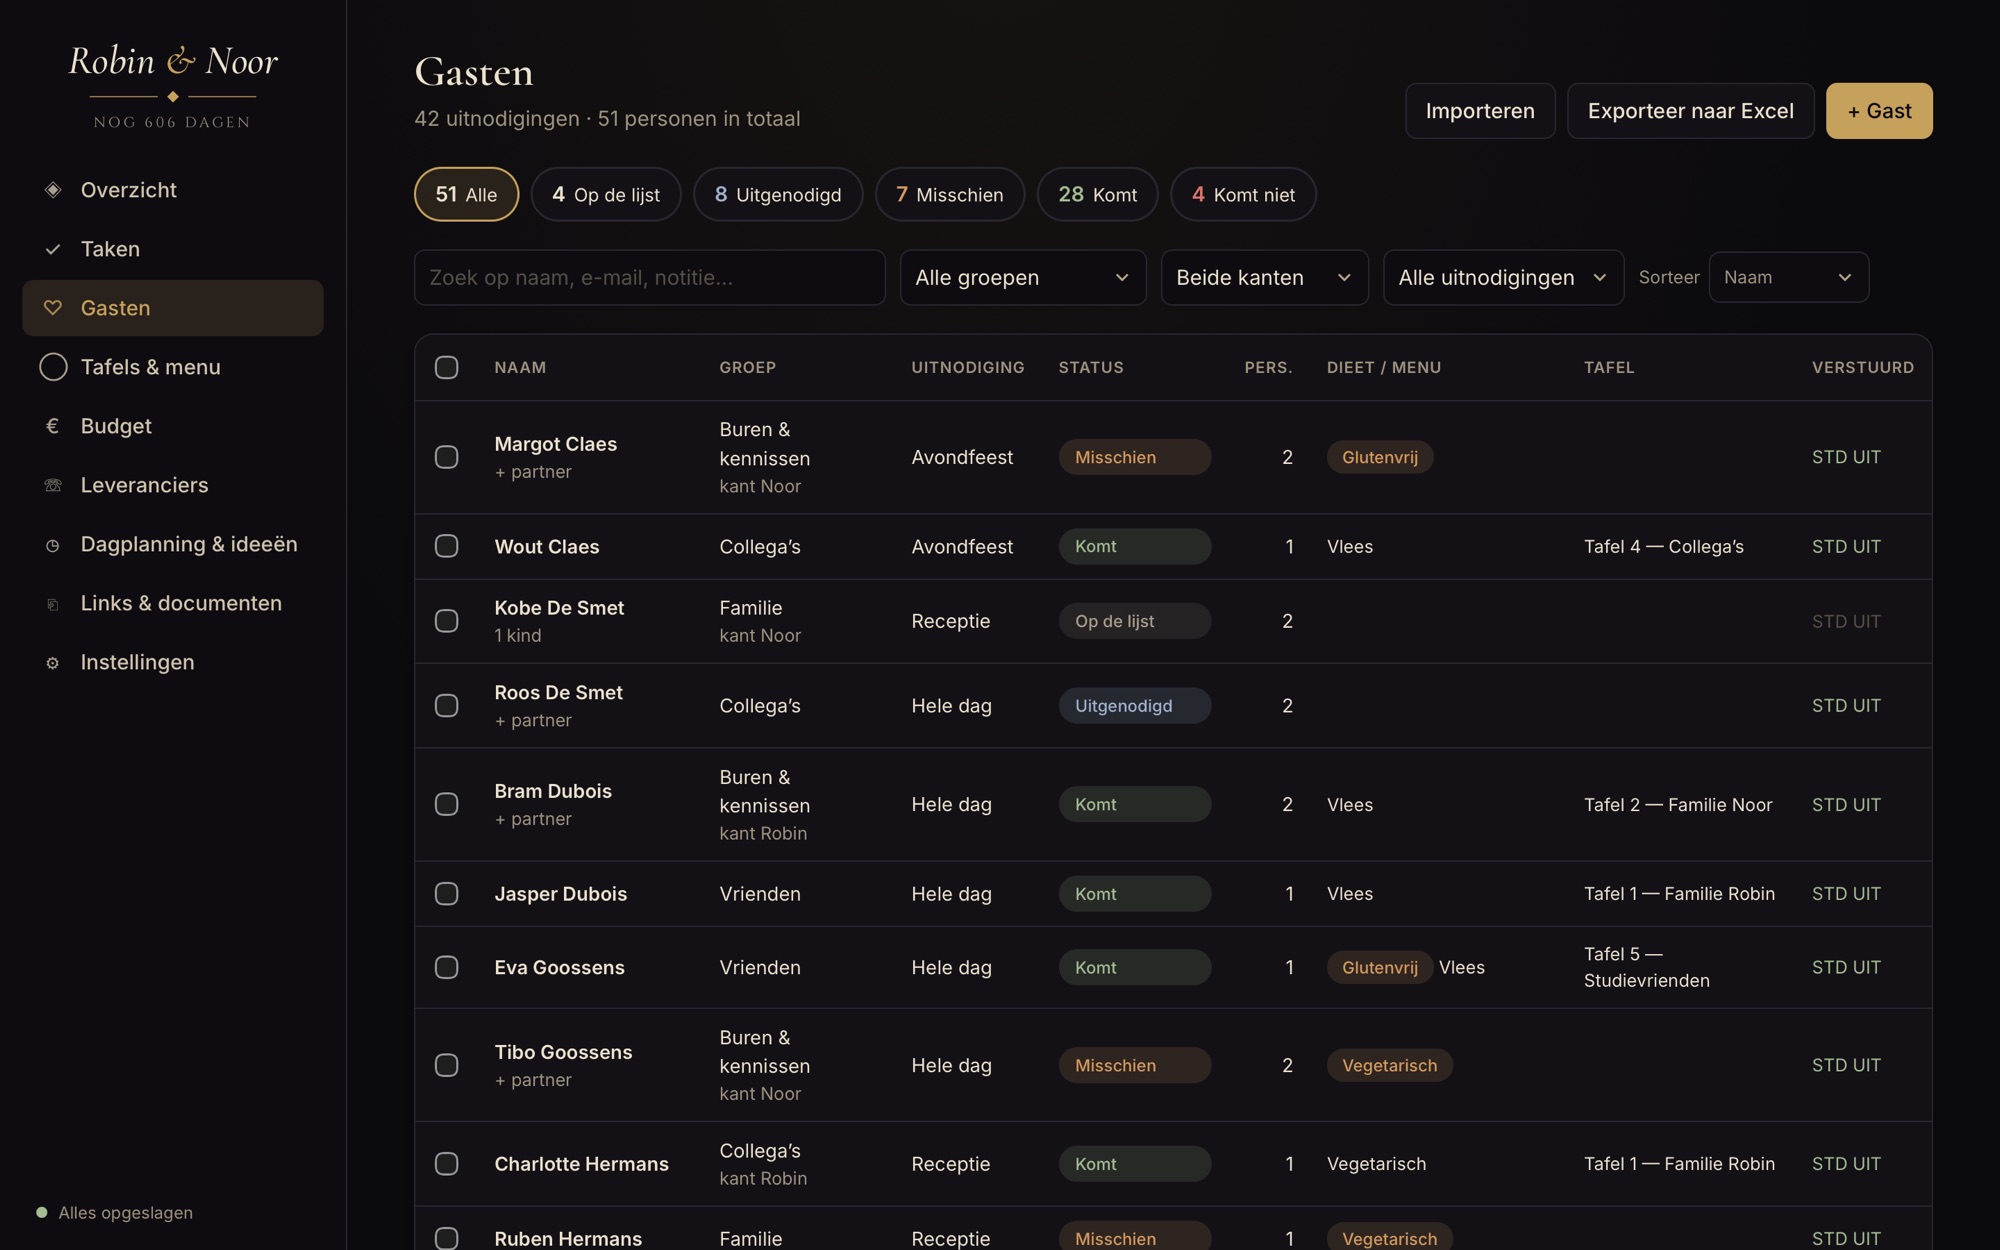Sort by the PERS. column header
This screenshot has height=1250, width=2000.
coord(1268,367)
